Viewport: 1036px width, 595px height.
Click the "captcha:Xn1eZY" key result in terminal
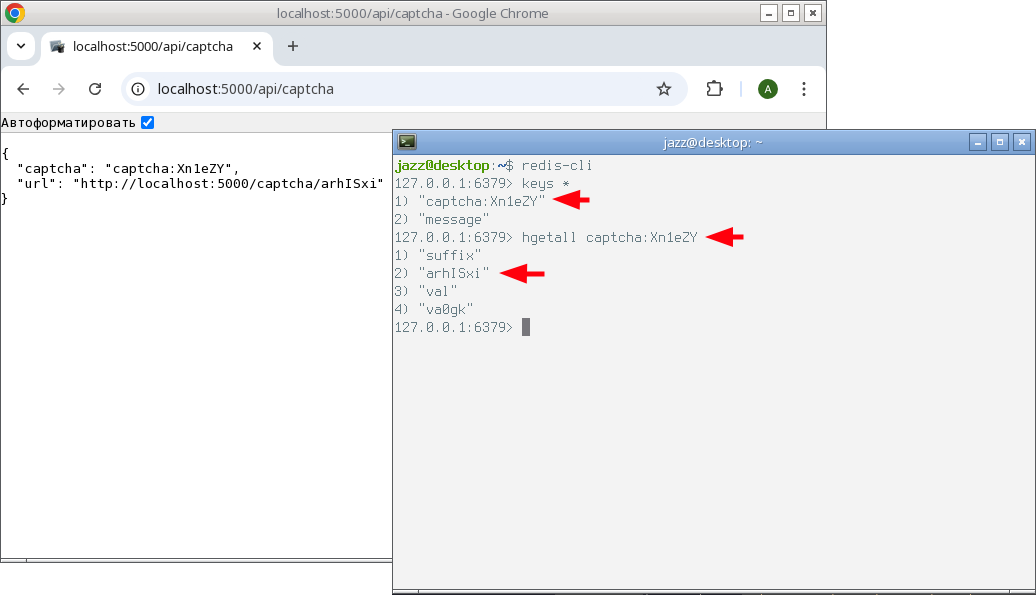482,201
